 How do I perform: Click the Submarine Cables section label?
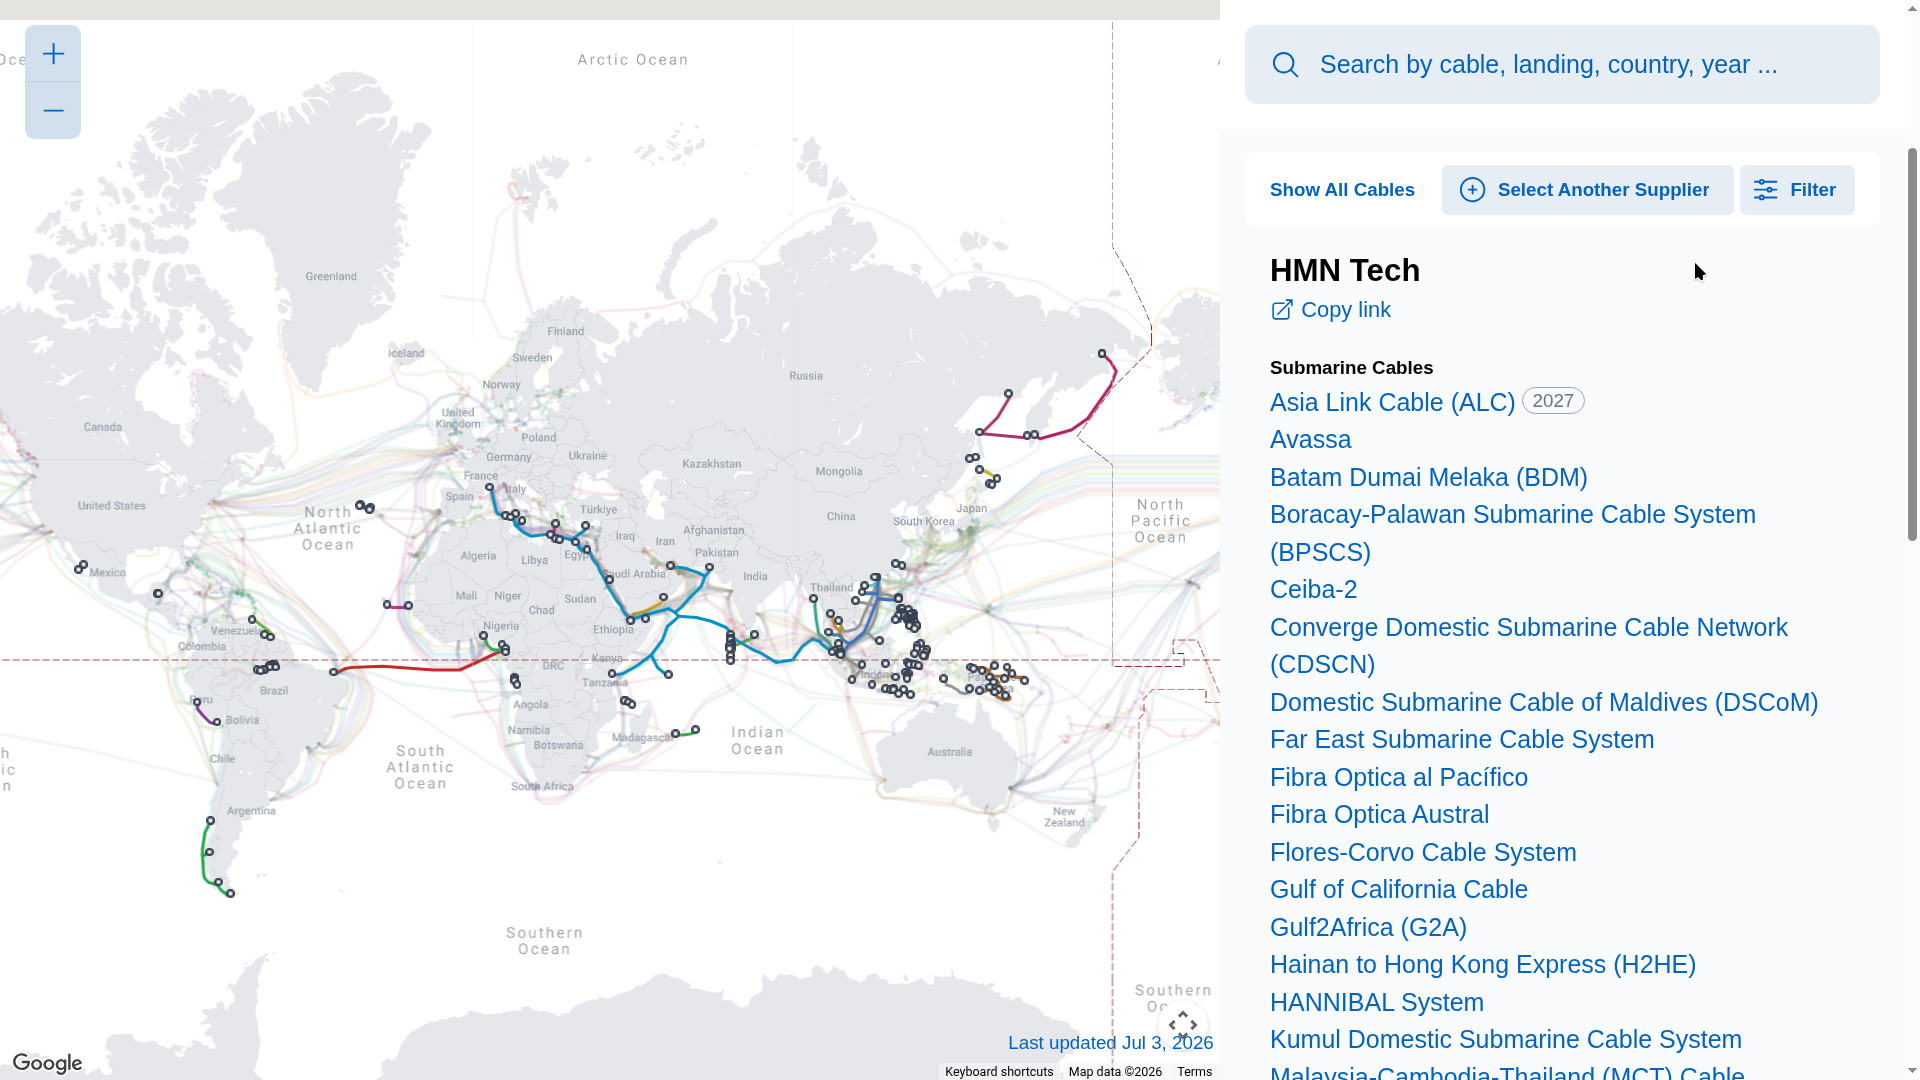1351,368
